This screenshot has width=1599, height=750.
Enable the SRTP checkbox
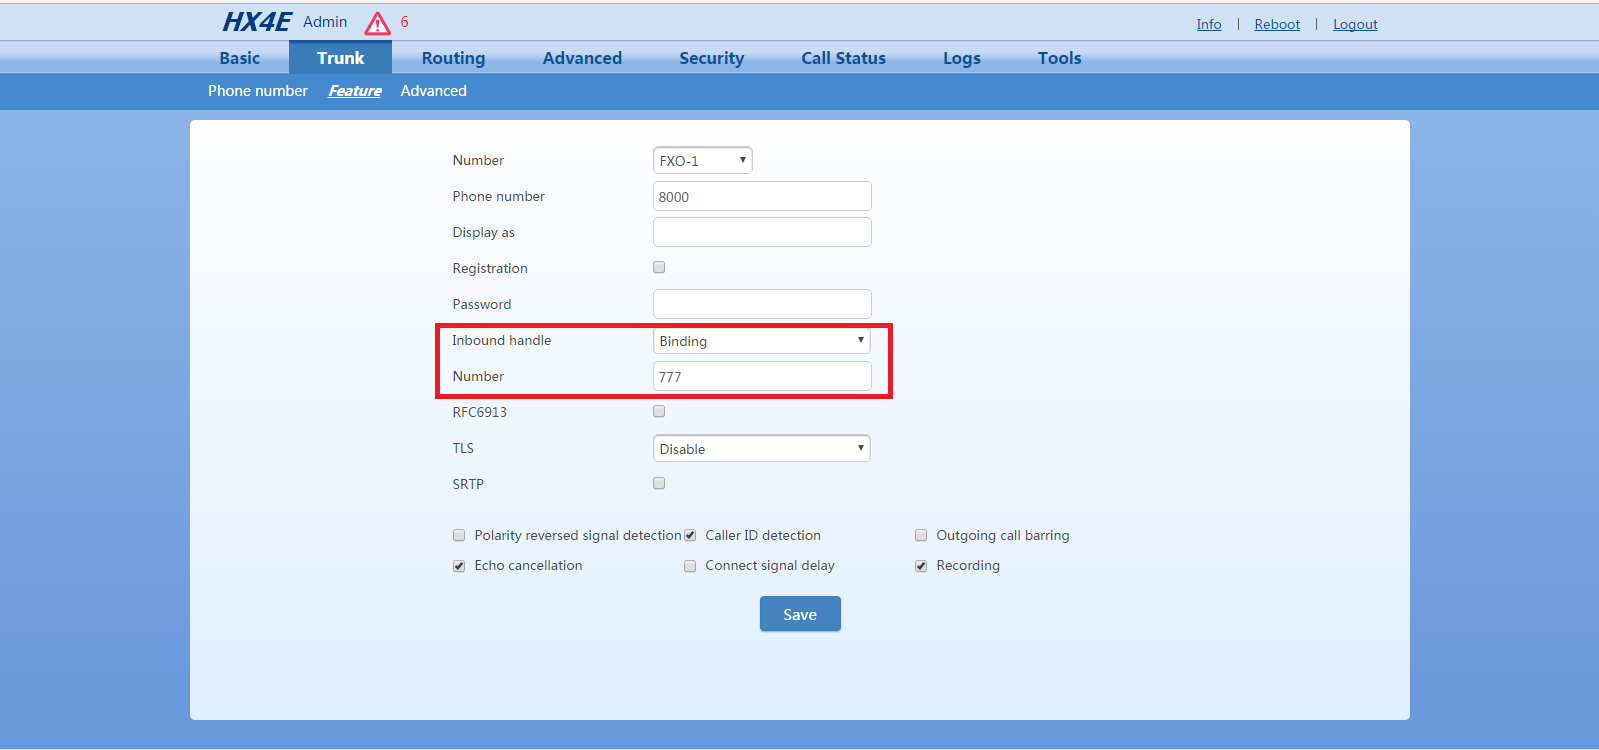659,483
